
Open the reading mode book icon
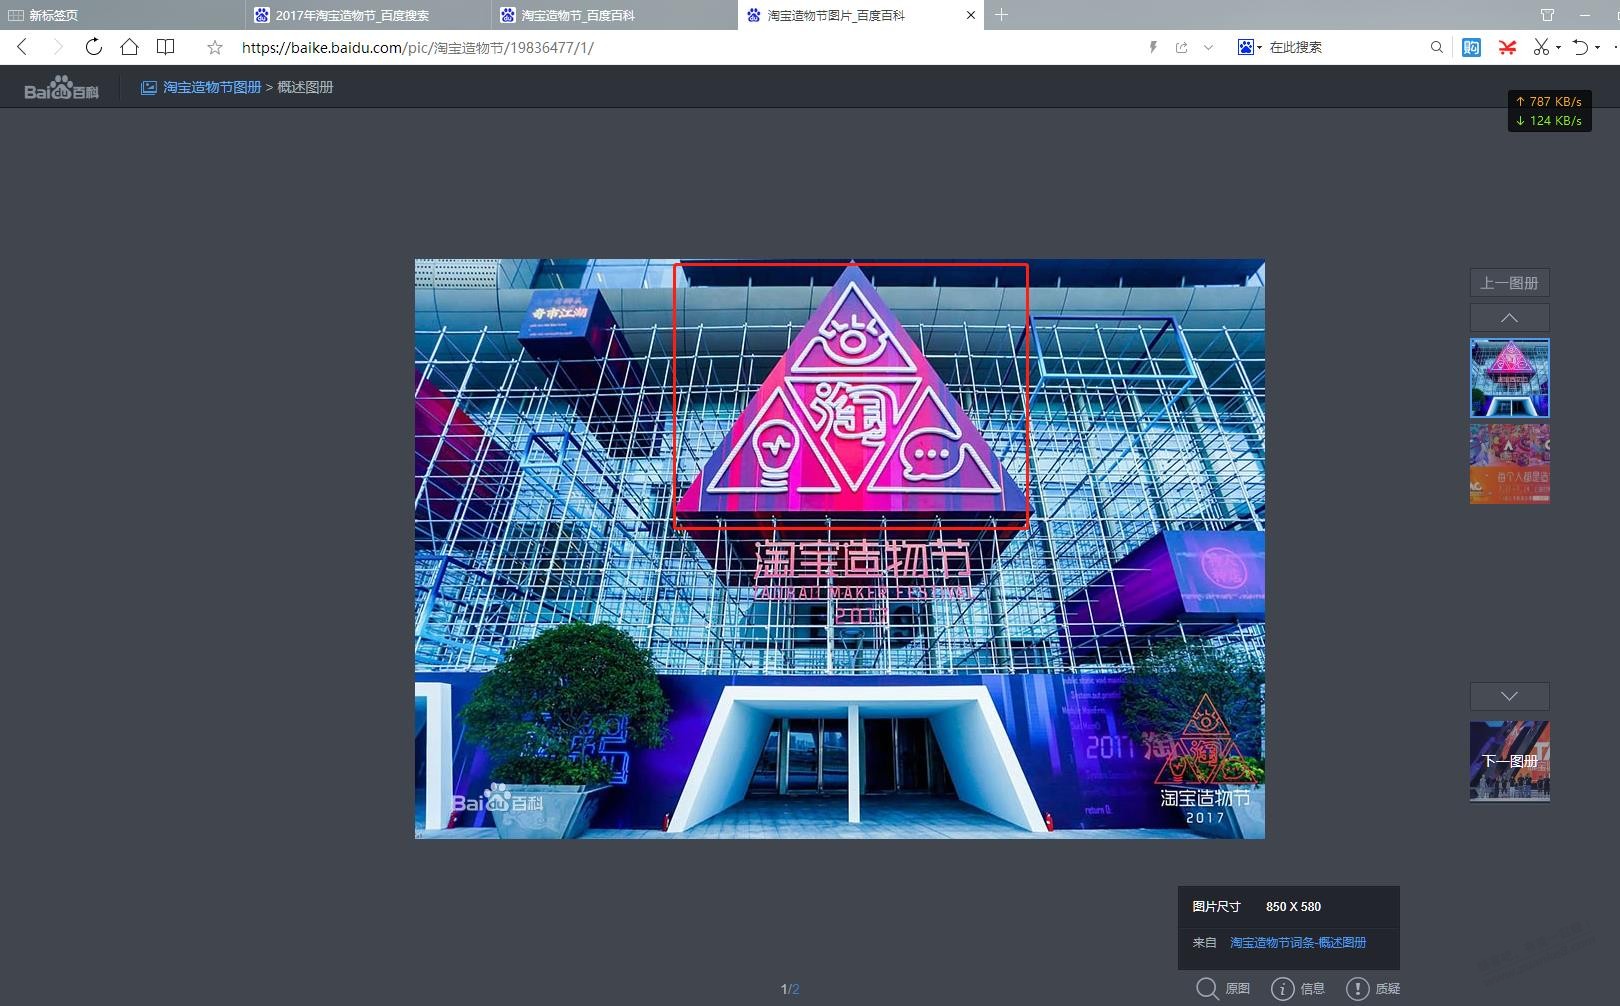[x=166, y=47]
